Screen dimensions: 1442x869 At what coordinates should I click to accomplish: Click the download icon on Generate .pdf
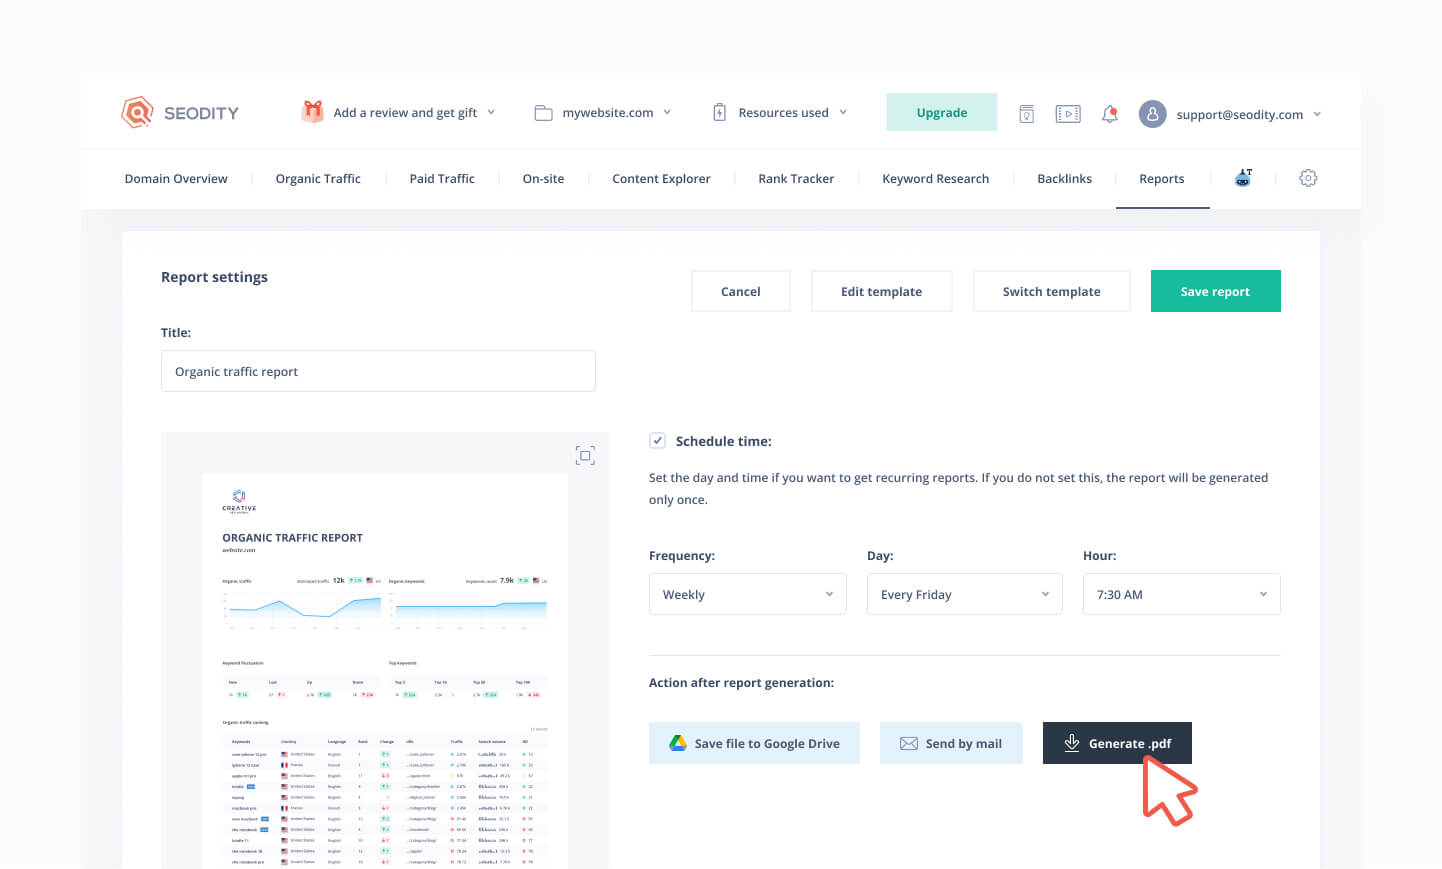pos(1071,743)
